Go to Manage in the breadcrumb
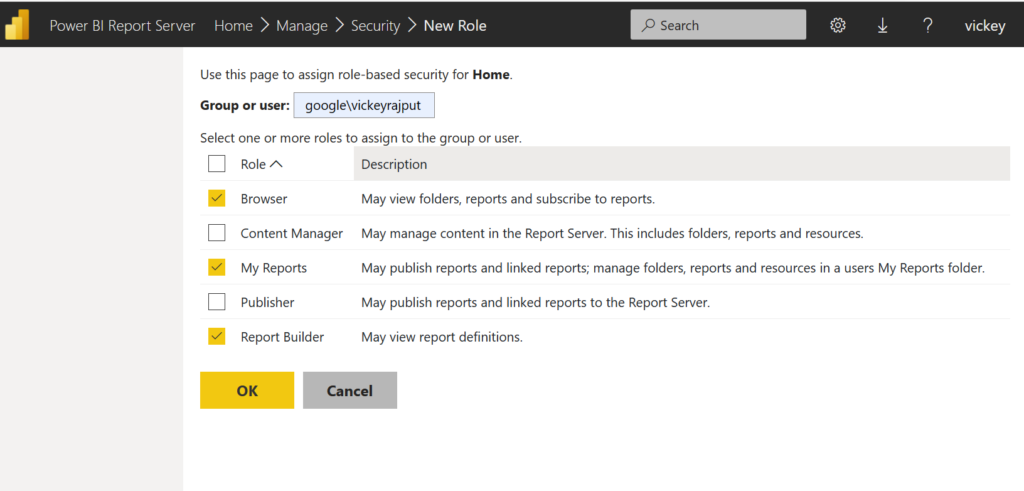Viewport: 1024px width, 491px height. [x=302, y=25]
